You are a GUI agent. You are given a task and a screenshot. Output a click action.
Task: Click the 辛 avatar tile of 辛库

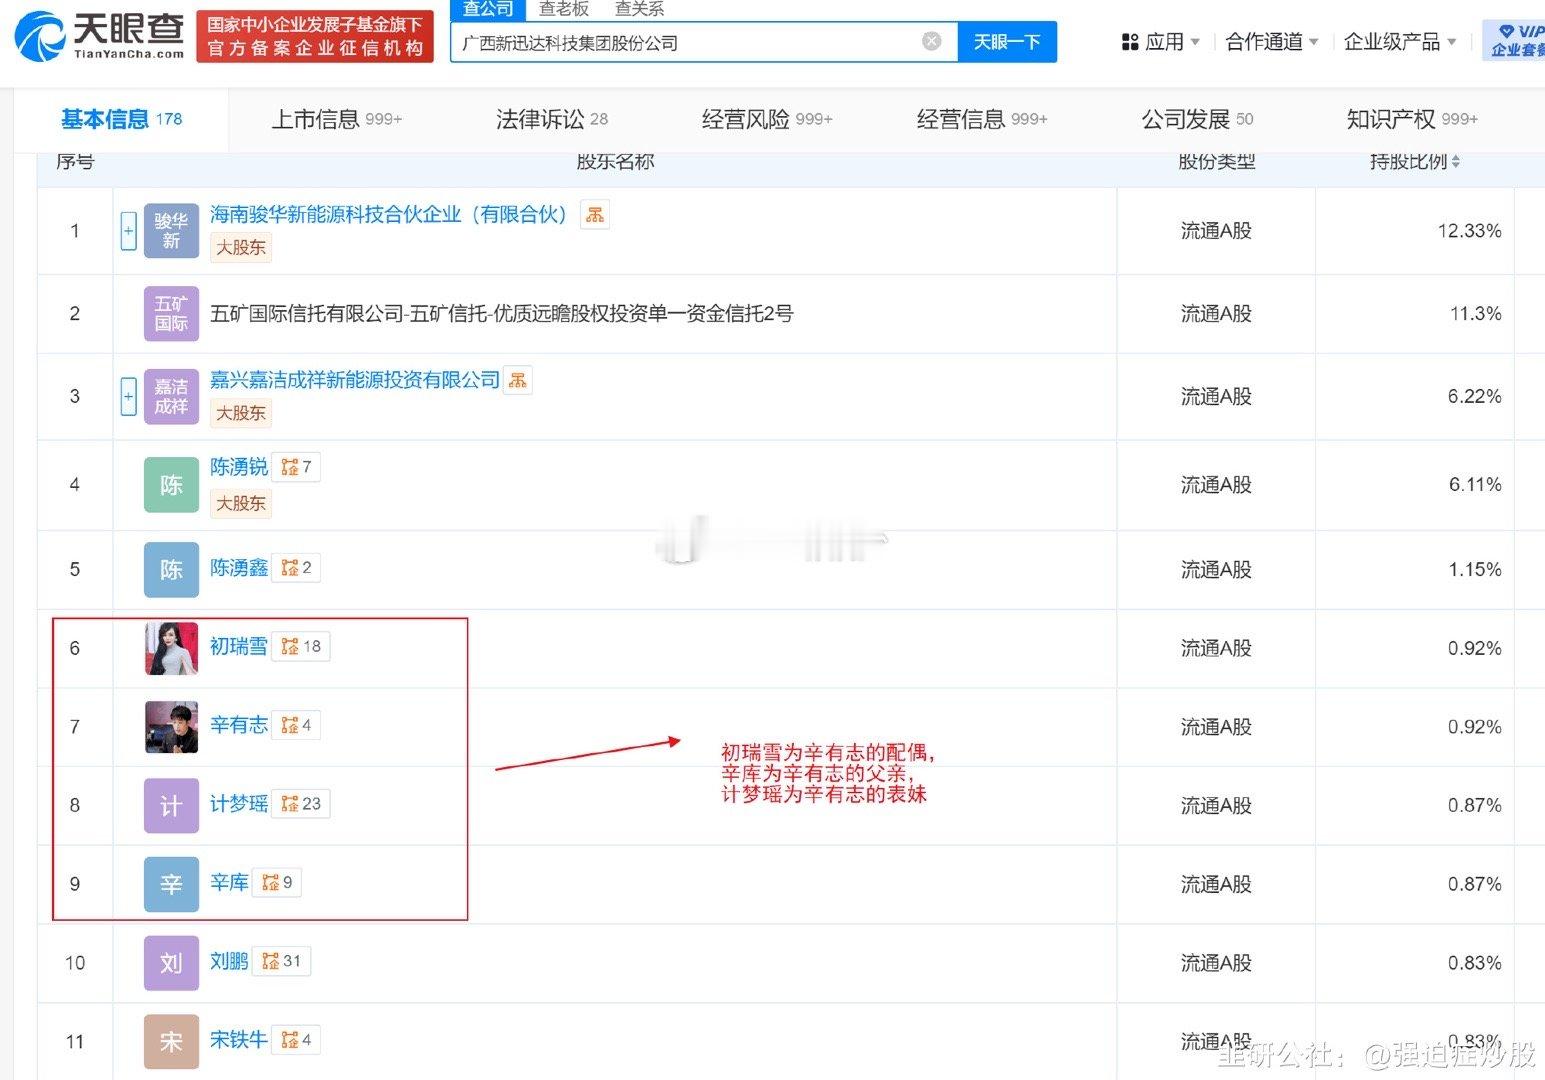click(171, 884)
